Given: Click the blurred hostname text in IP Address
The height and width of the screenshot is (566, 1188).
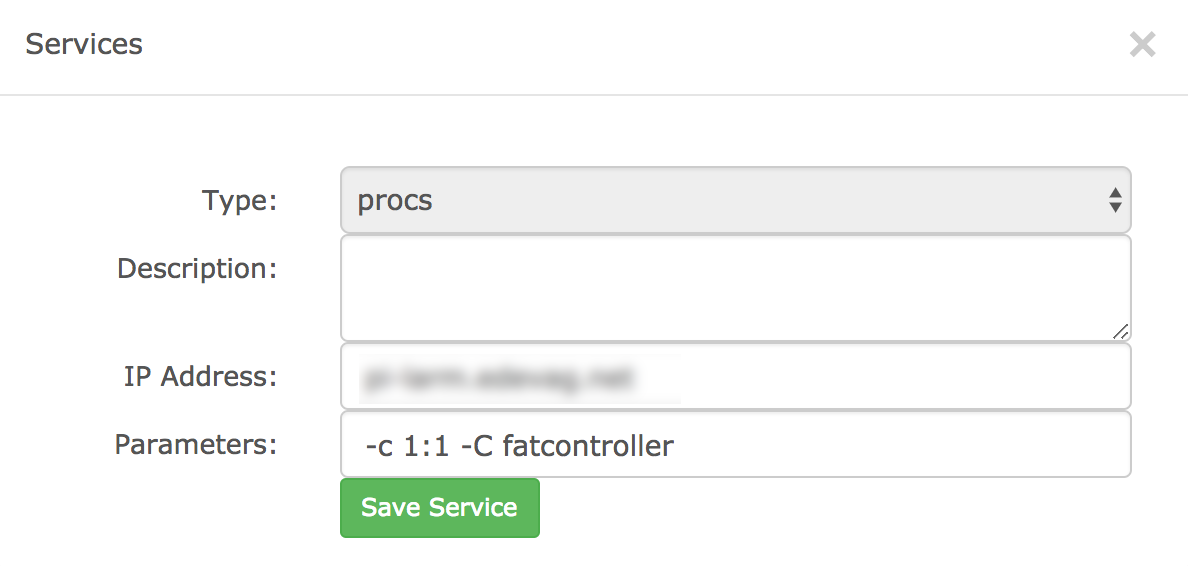Looking at the screenshot, I should [498, 377].
